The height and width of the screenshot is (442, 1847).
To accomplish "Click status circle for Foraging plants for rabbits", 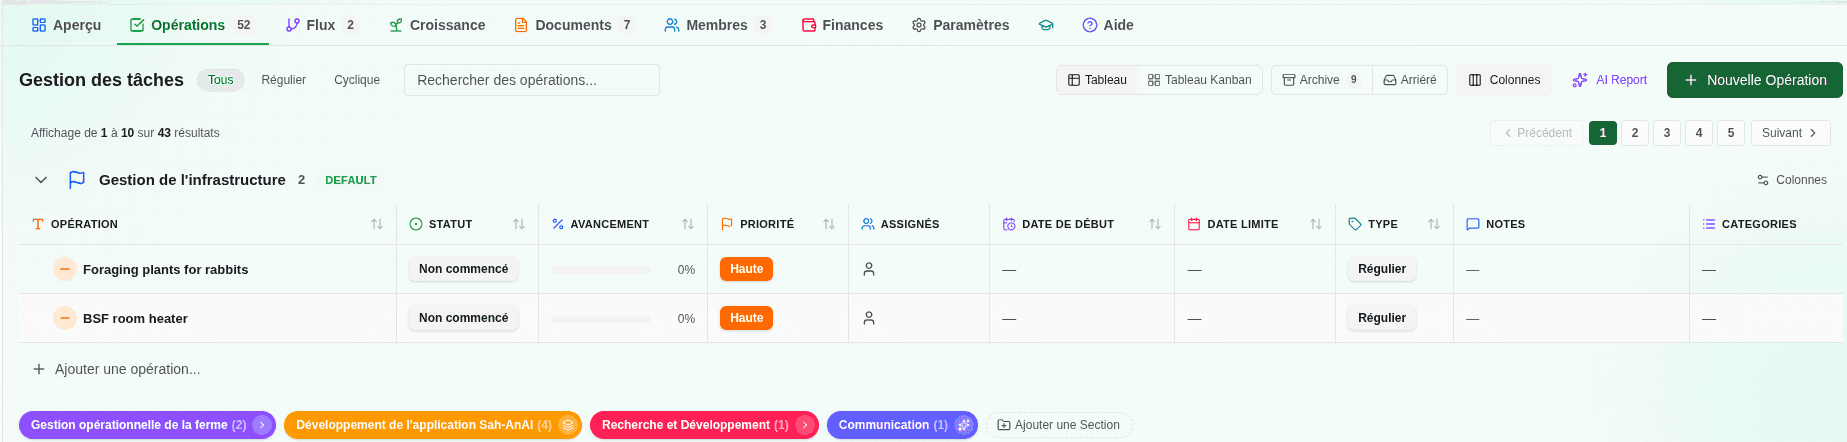I will click(x=65, y=269).
